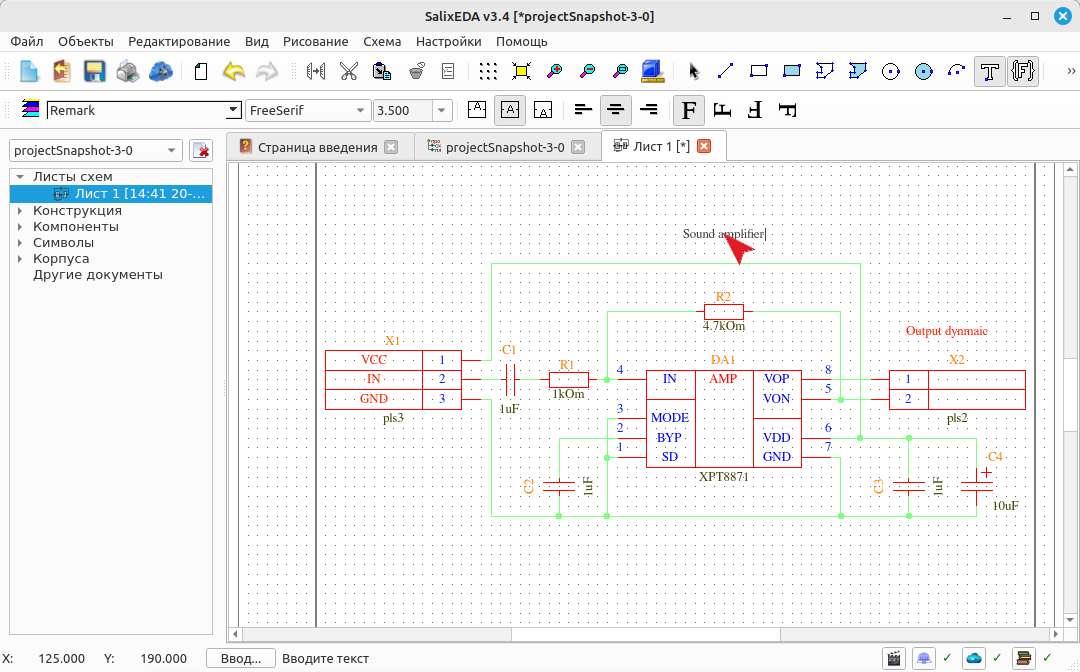The width and height of the screenshot is (1080, 672).
Task: Select the outline Circle tool
Action: pyautogui.click(x=891, y=71)
